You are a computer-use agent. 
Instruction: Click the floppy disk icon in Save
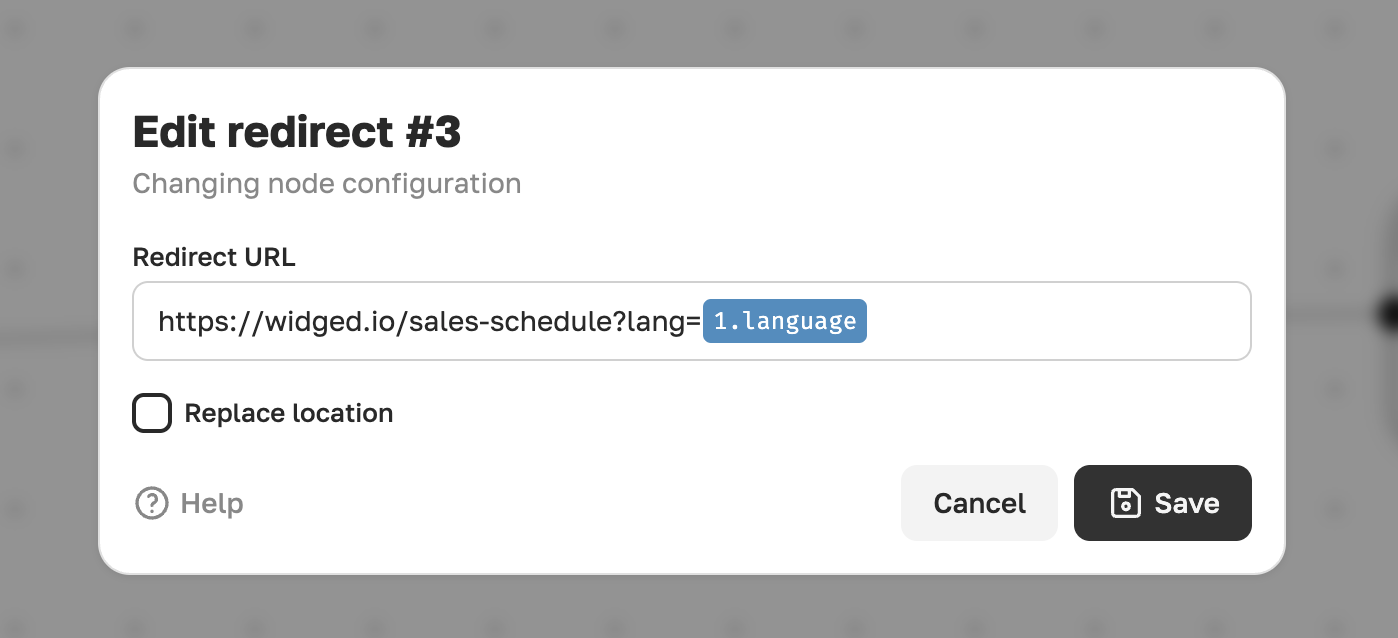tap(1126, 503)
